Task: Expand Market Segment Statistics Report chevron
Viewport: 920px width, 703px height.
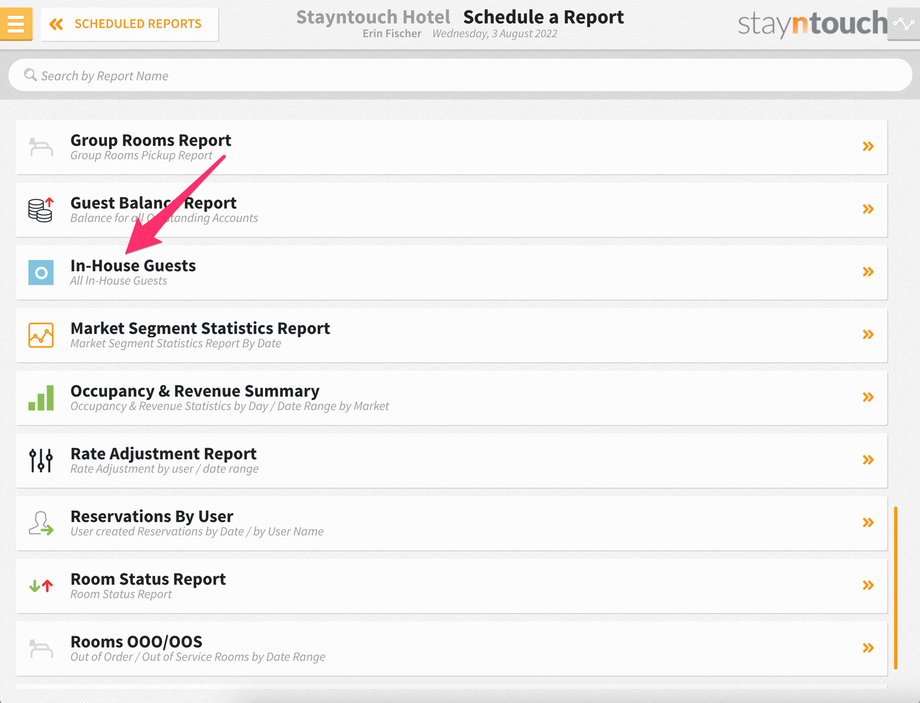Action: 868,334
